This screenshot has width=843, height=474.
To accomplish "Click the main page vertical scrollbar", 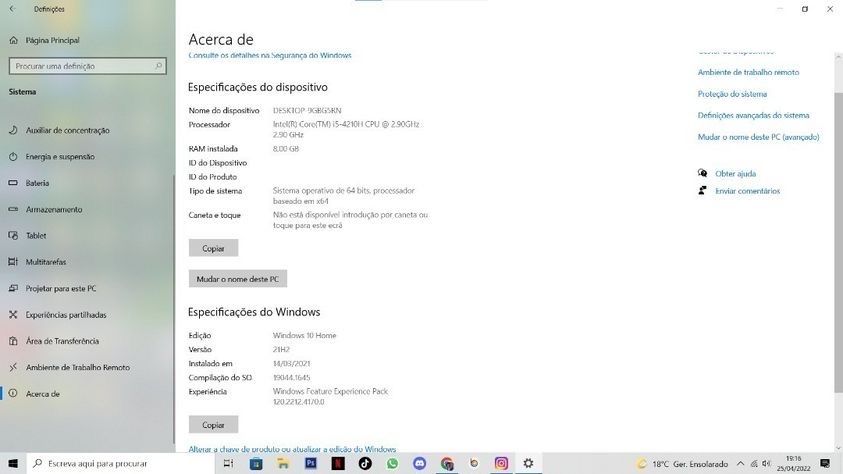I will 838,242.
